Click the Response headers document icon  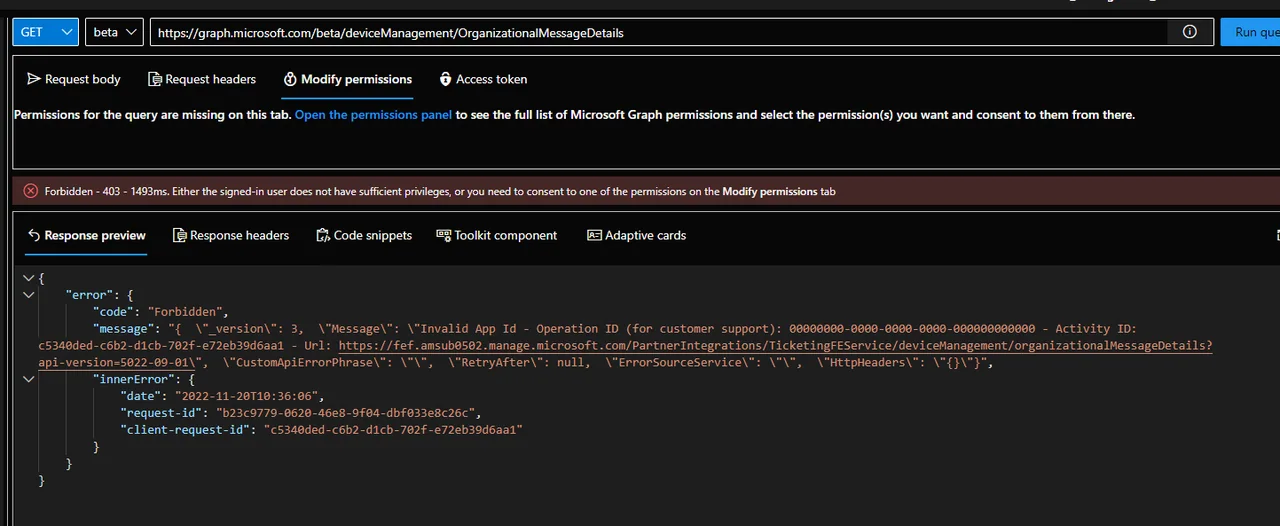tap(180, 235)
